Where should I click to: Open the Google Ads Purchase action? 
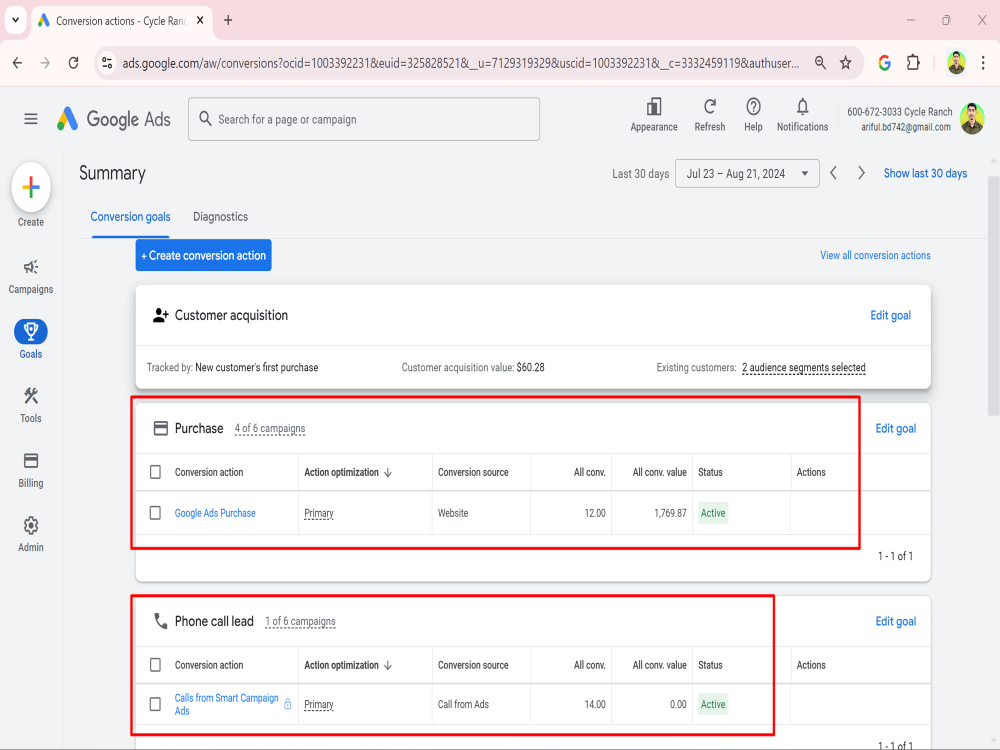click(x=215, y=513)
